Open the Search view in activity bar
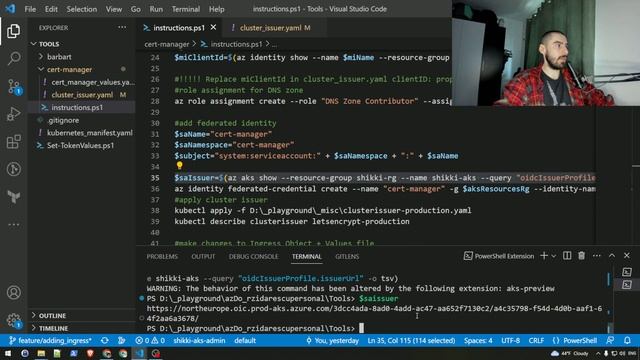 pyautogui.click(x=13, y=59)
